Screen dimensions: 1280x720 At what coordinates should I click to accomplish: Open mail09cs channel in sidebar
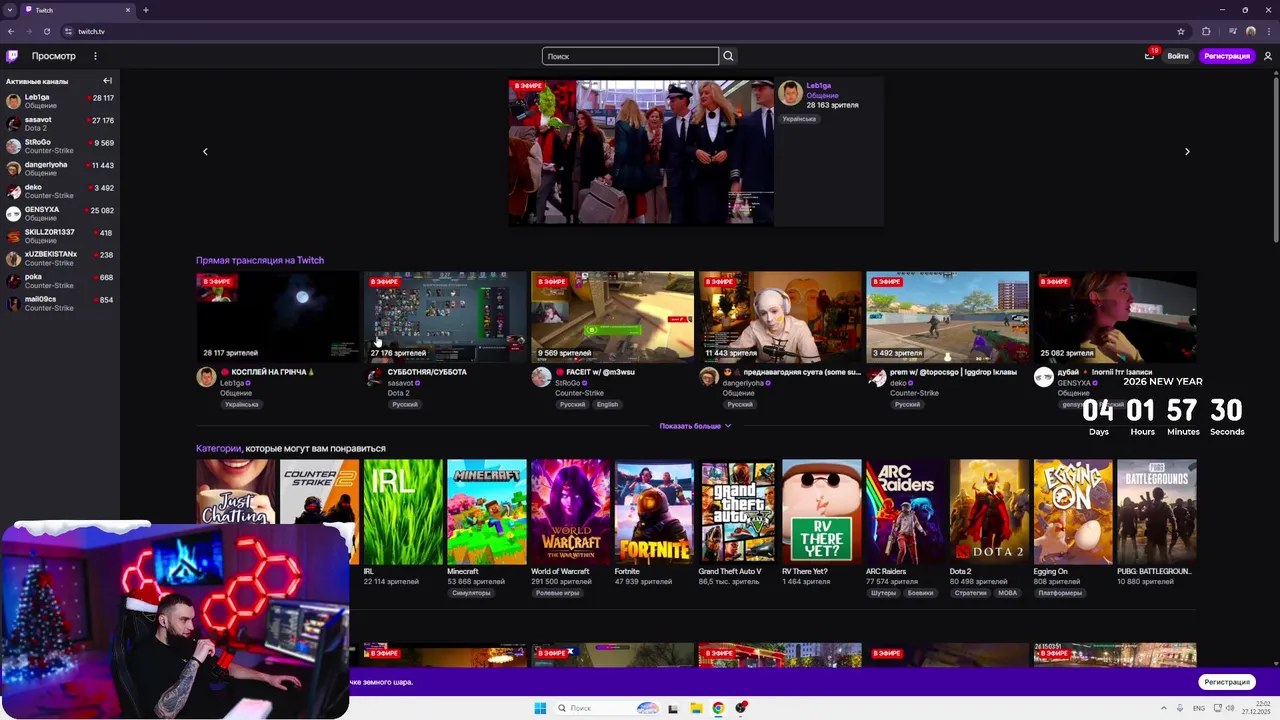60,303
